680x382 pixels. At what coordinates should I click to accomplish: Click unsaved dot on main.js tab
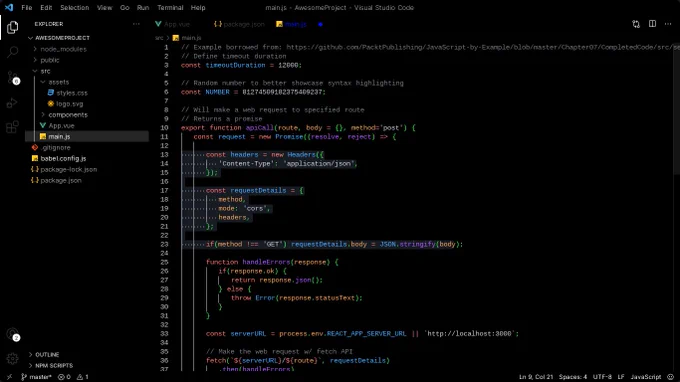pyautogui.click(x=320, y=24)
